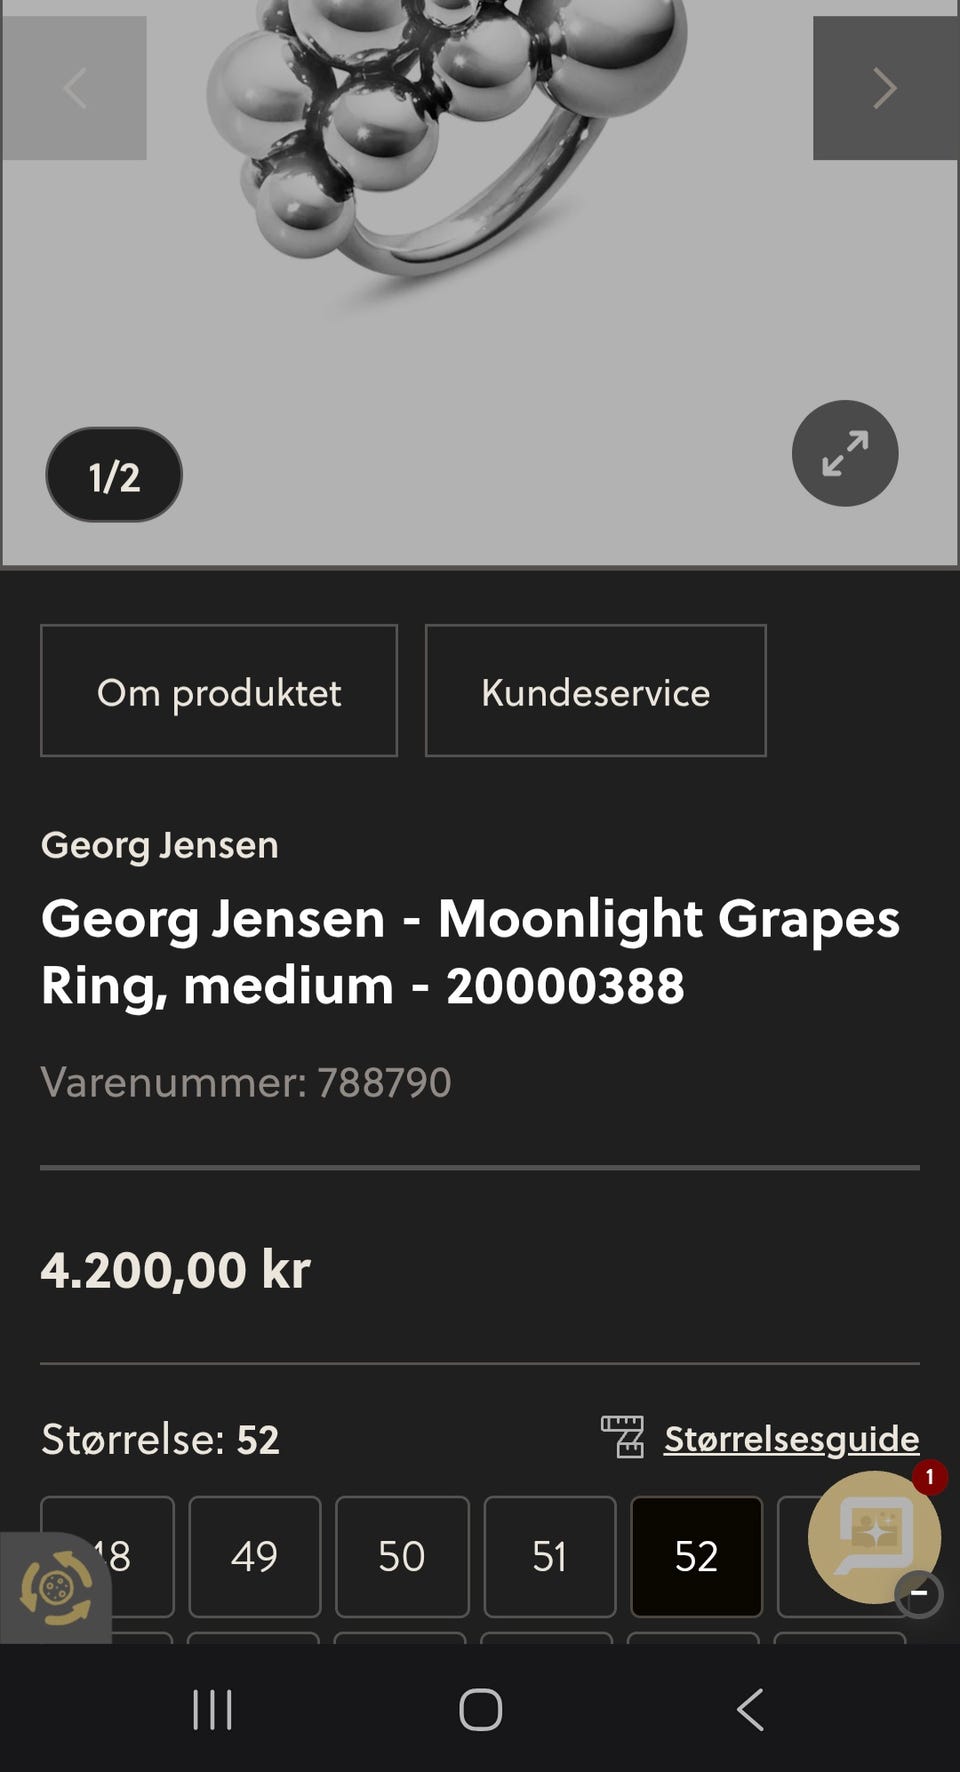Select ring size 50
Screen dimensions: 960x1772
click(x=402, y=1556)
